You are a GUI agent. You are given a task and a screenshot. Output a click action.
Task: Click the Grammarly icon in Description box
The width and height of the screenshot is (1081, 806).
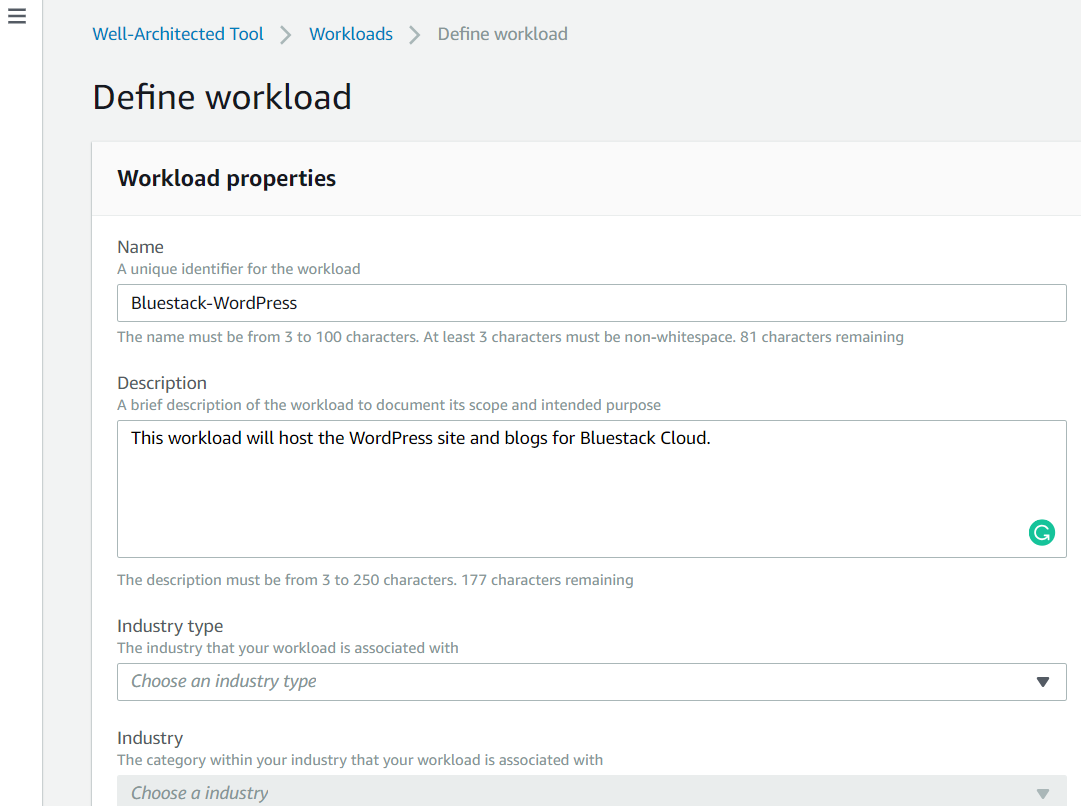click(x=1042, y=532)
